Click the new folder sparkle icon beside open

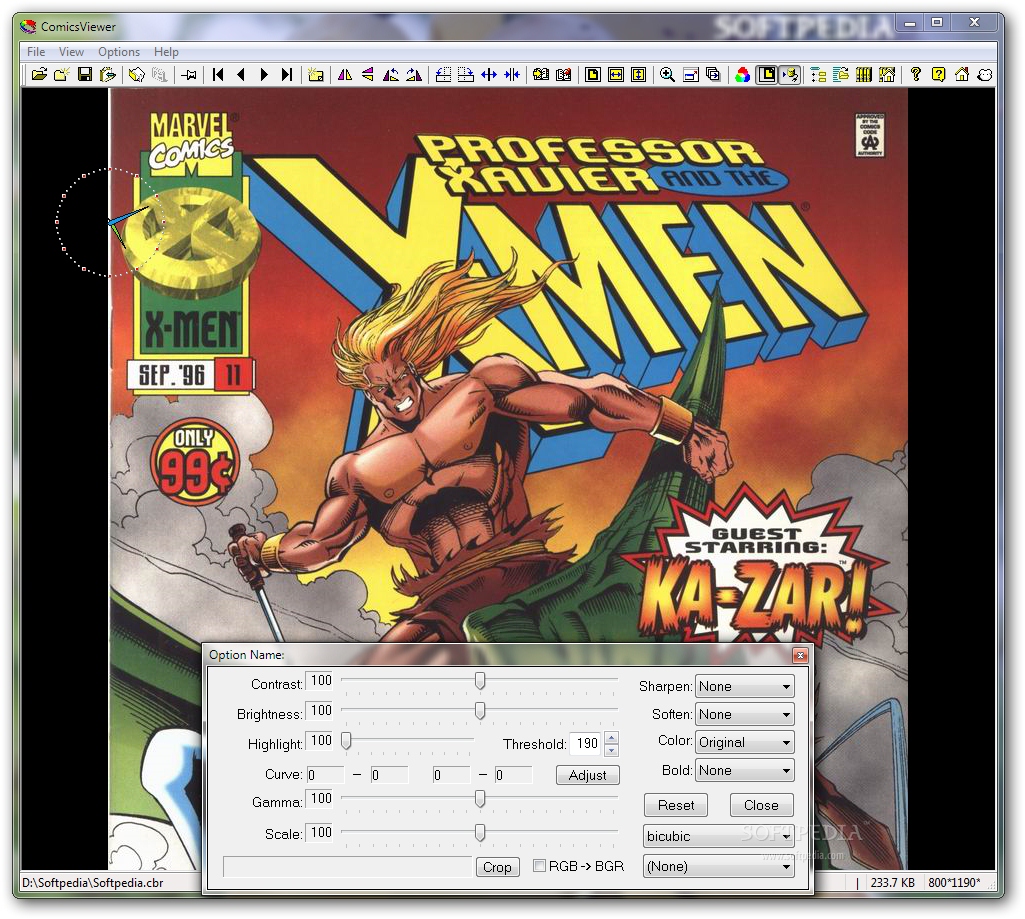click(x=62, y=75)
